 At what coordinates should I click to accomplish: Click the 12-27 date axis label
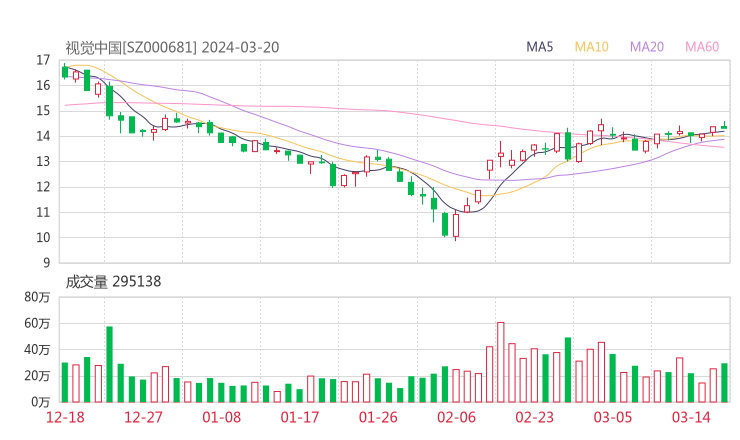coord(143,417)
